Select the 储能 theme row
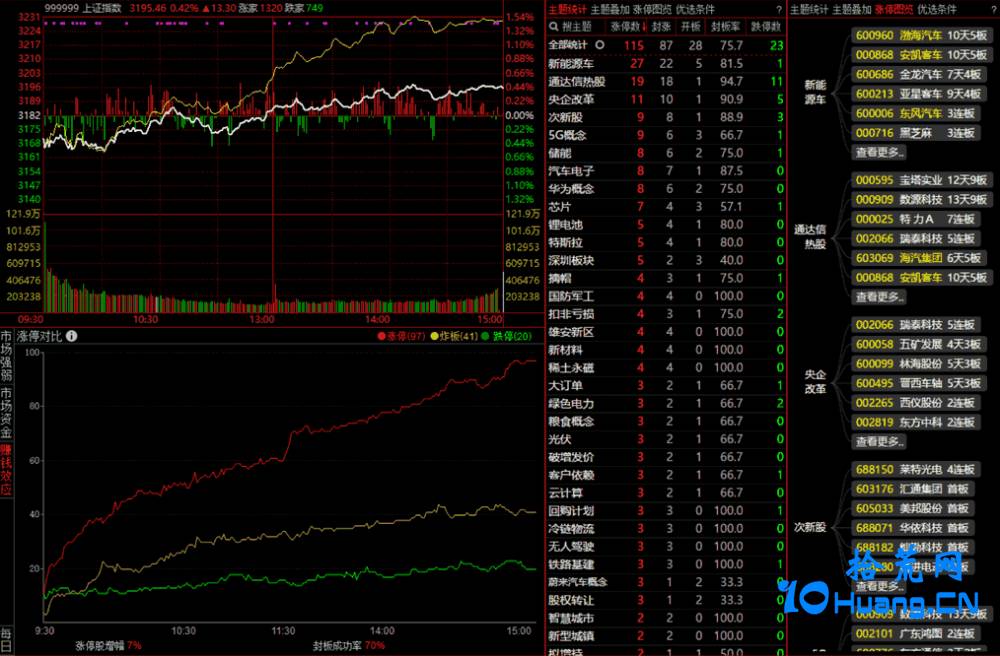Screen dimensions: 1000x656 click(x=666, y=153)
